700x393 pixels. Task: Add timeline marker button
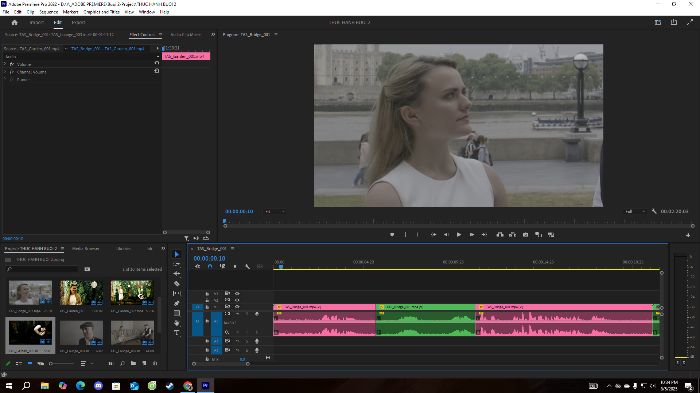[235, 267]
